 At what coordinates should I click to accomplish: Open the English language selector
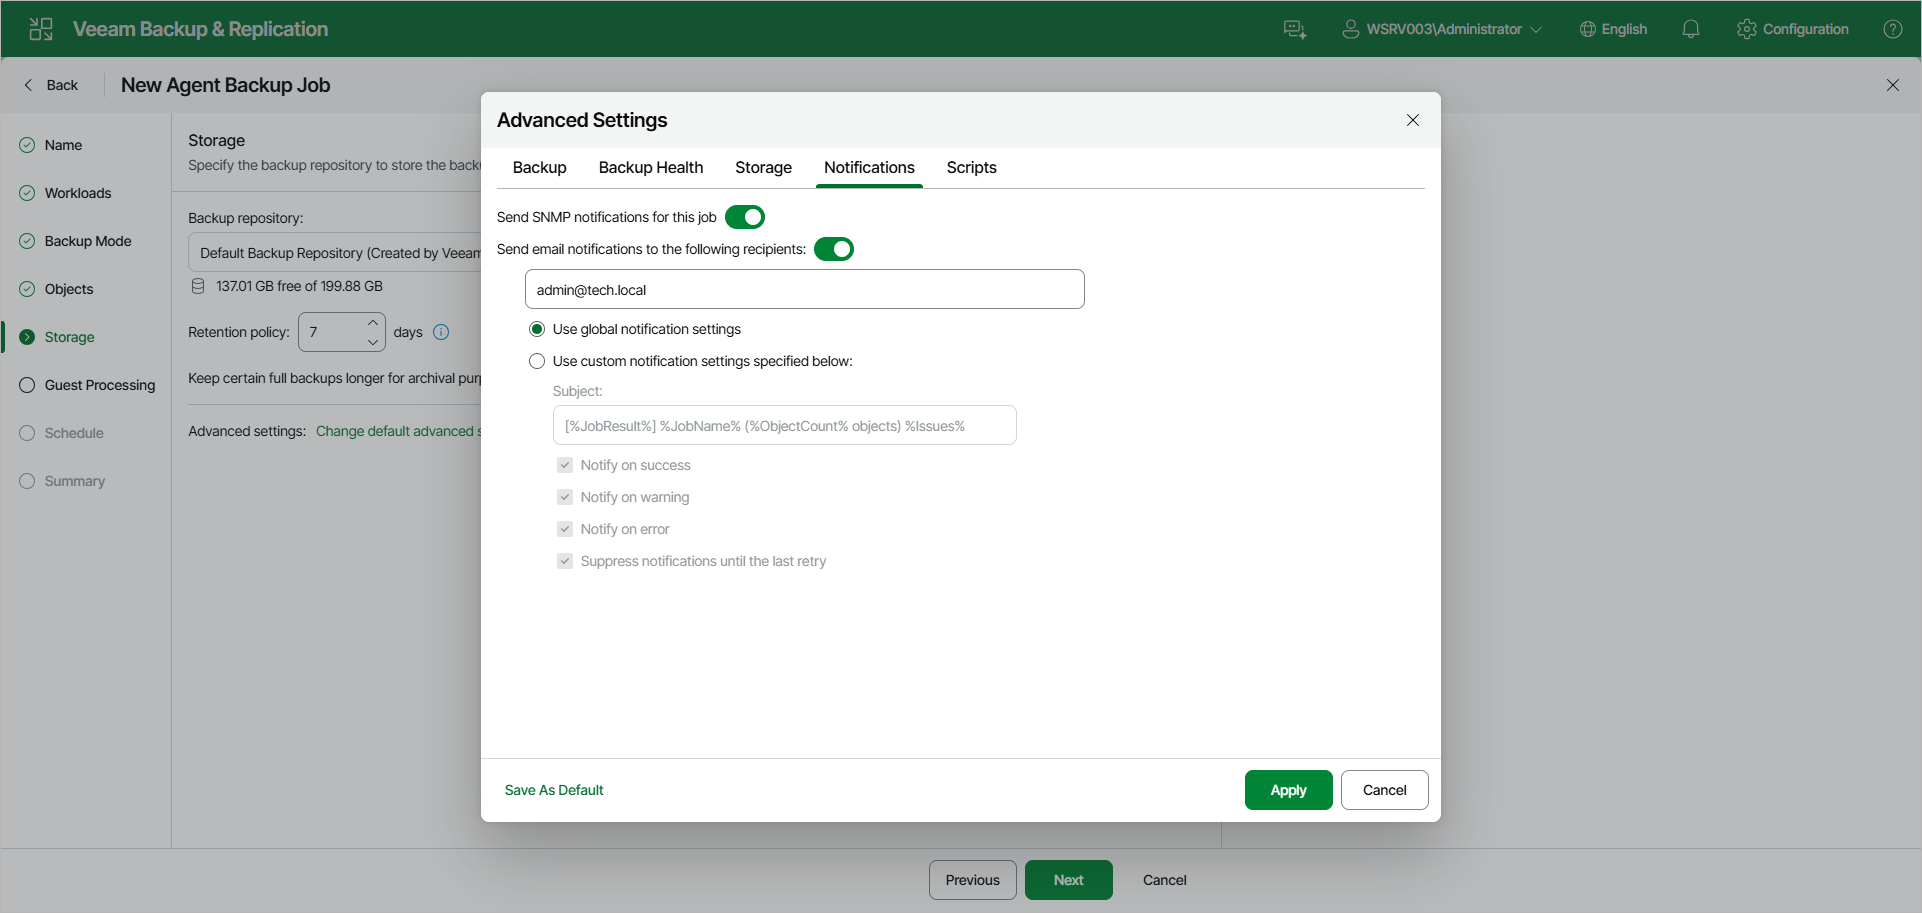(x=1613, y=29)
